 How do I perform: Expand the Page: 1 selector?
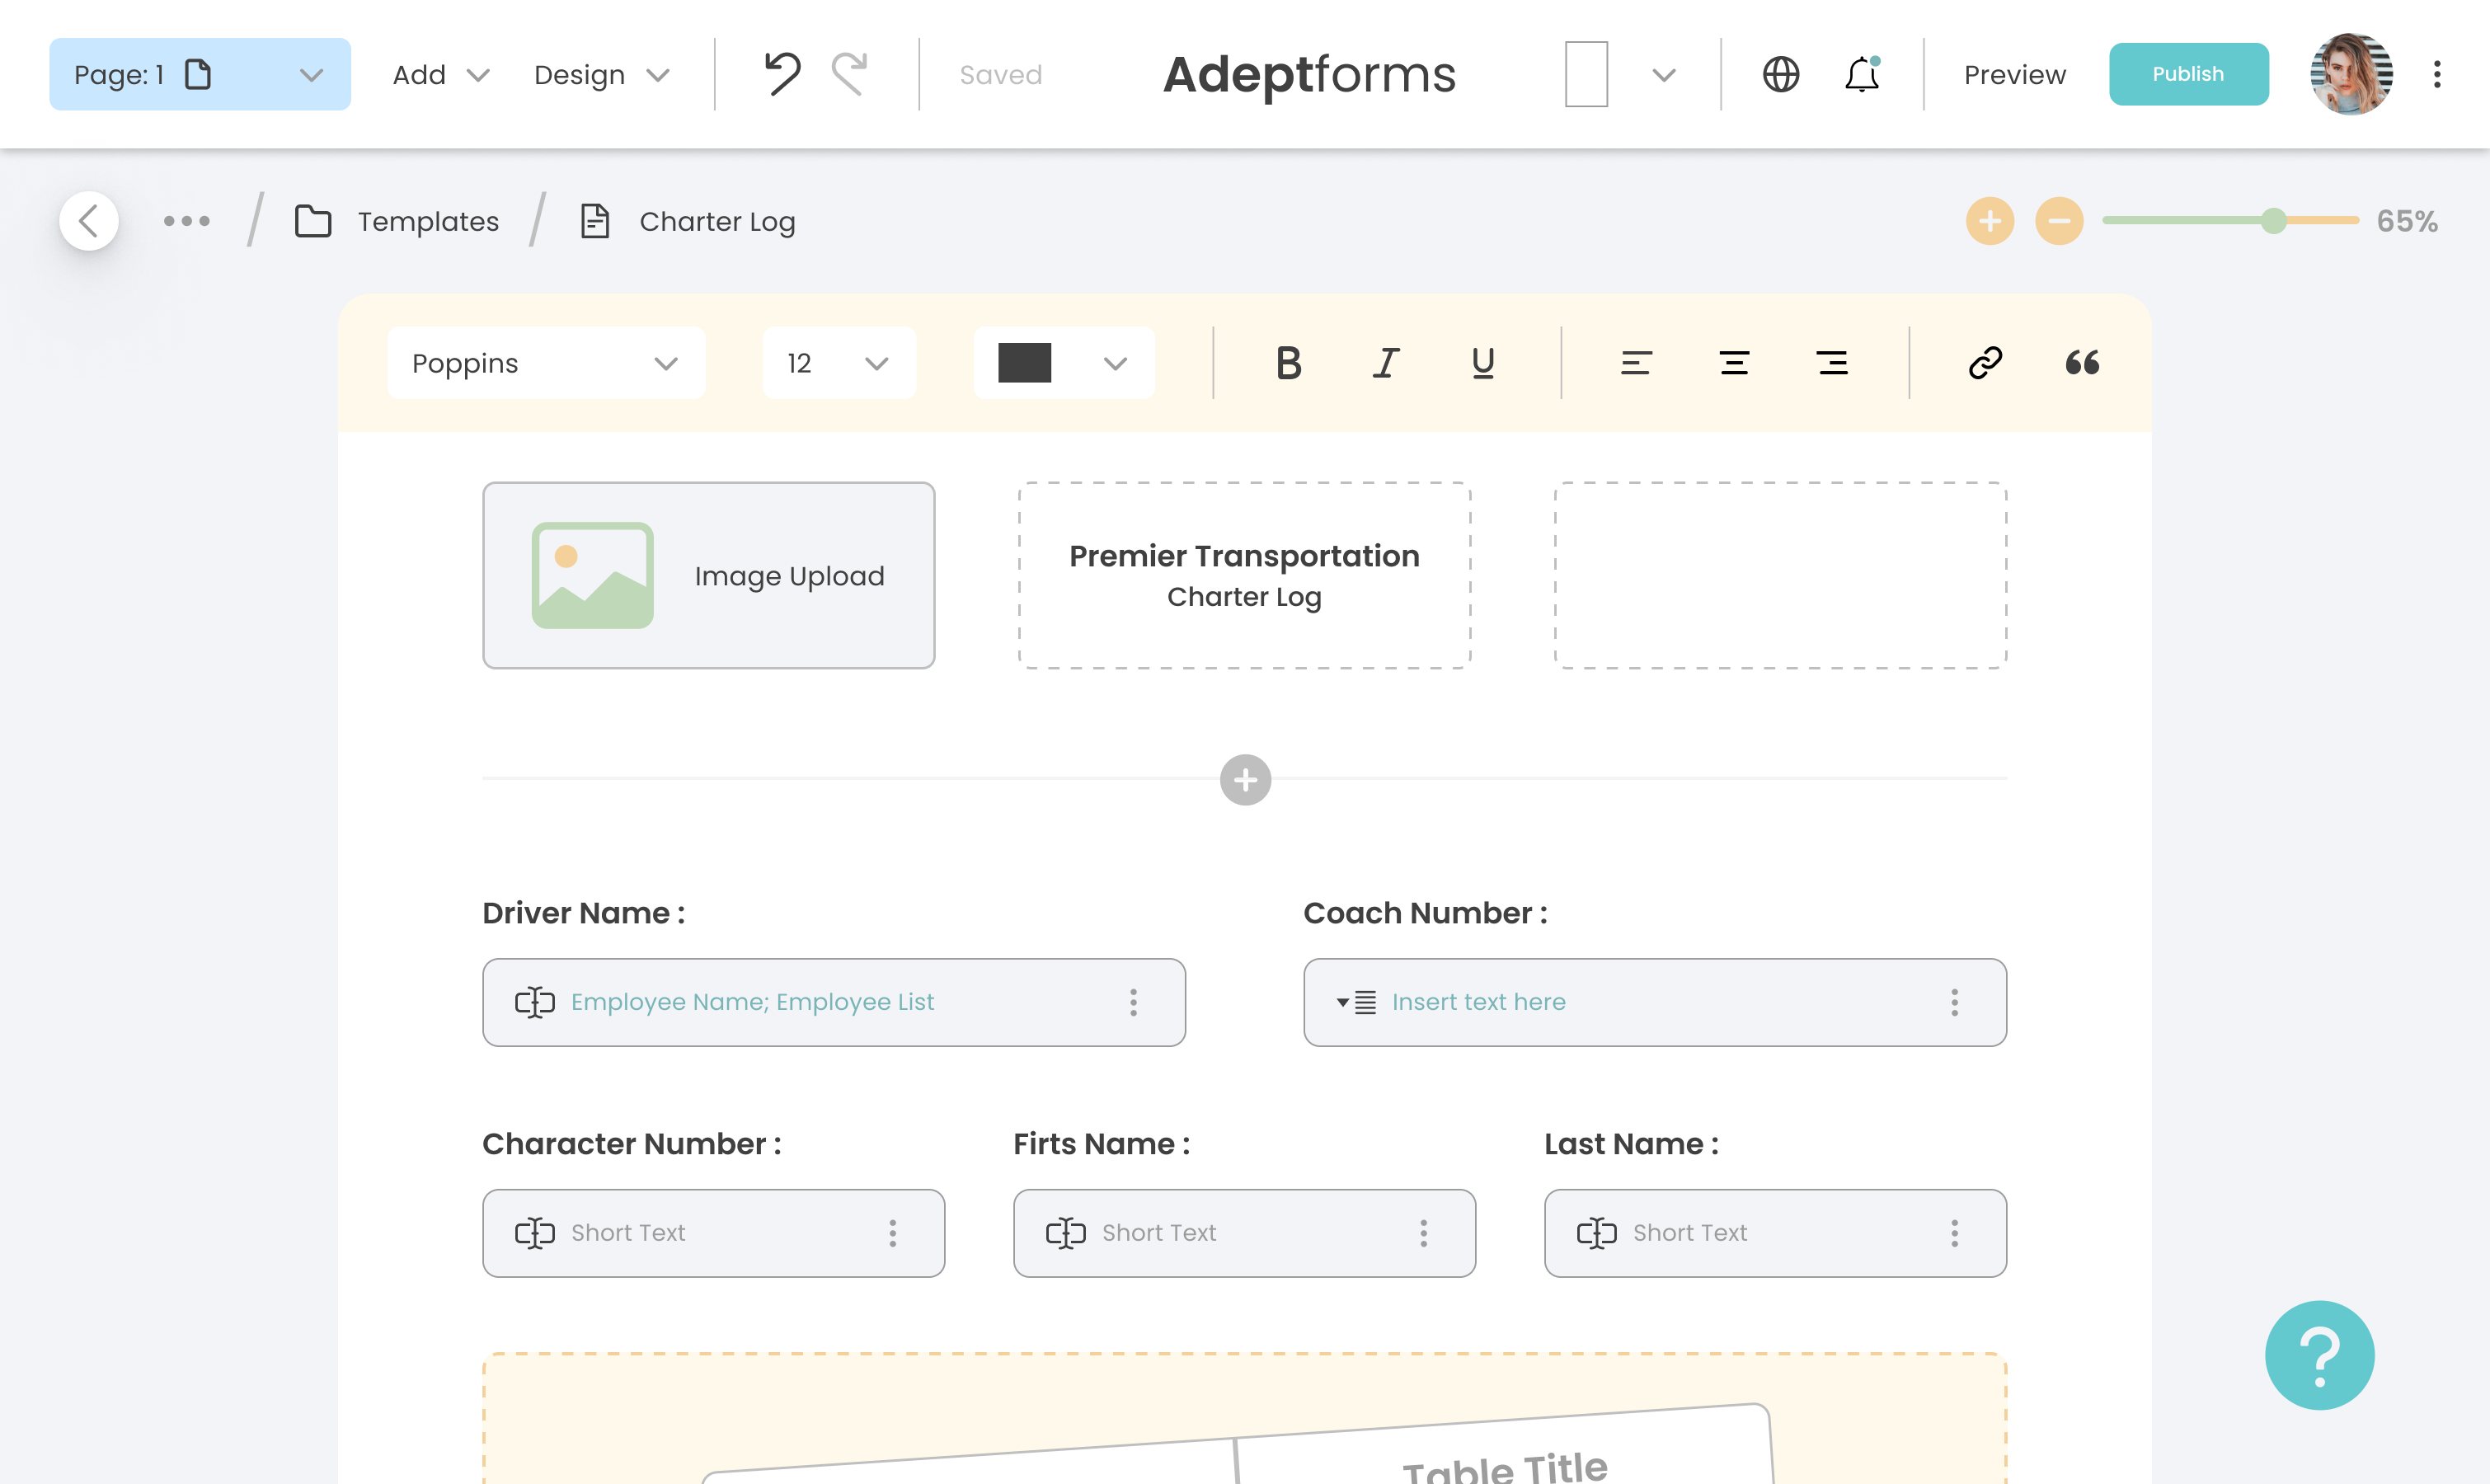[199, 74]
